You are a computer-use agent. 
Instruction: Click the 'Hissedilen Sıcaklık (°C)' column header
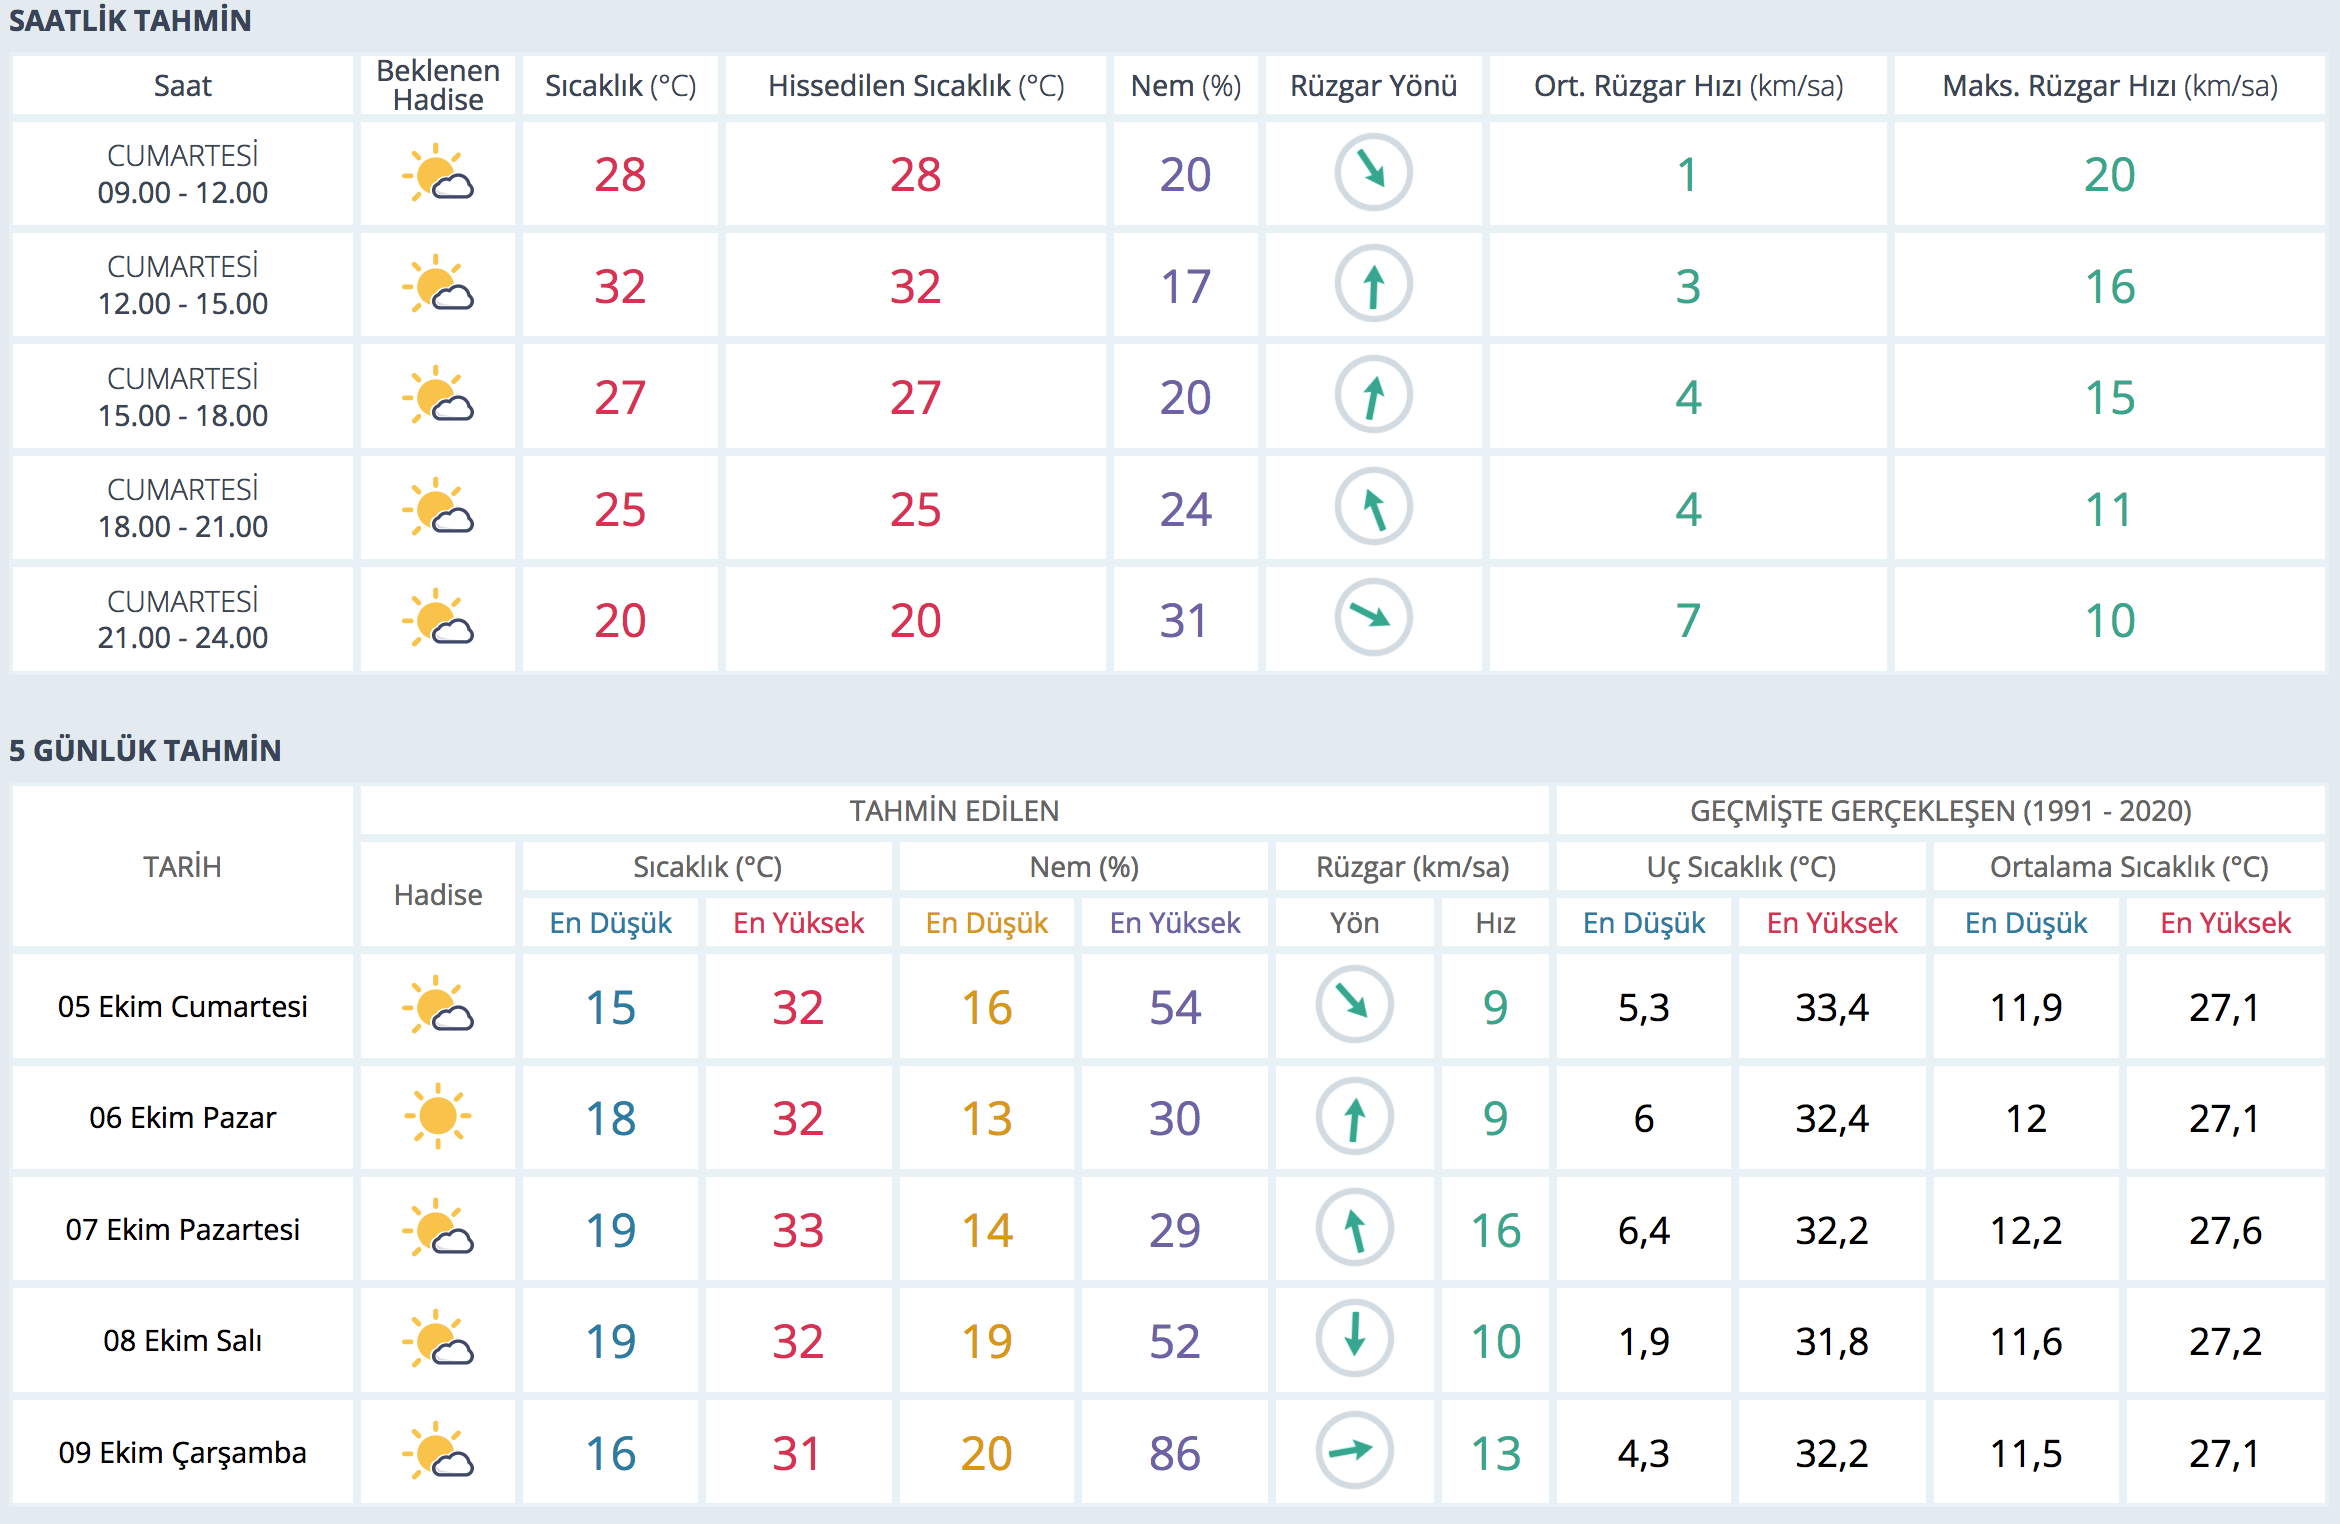tap(915, 86)
